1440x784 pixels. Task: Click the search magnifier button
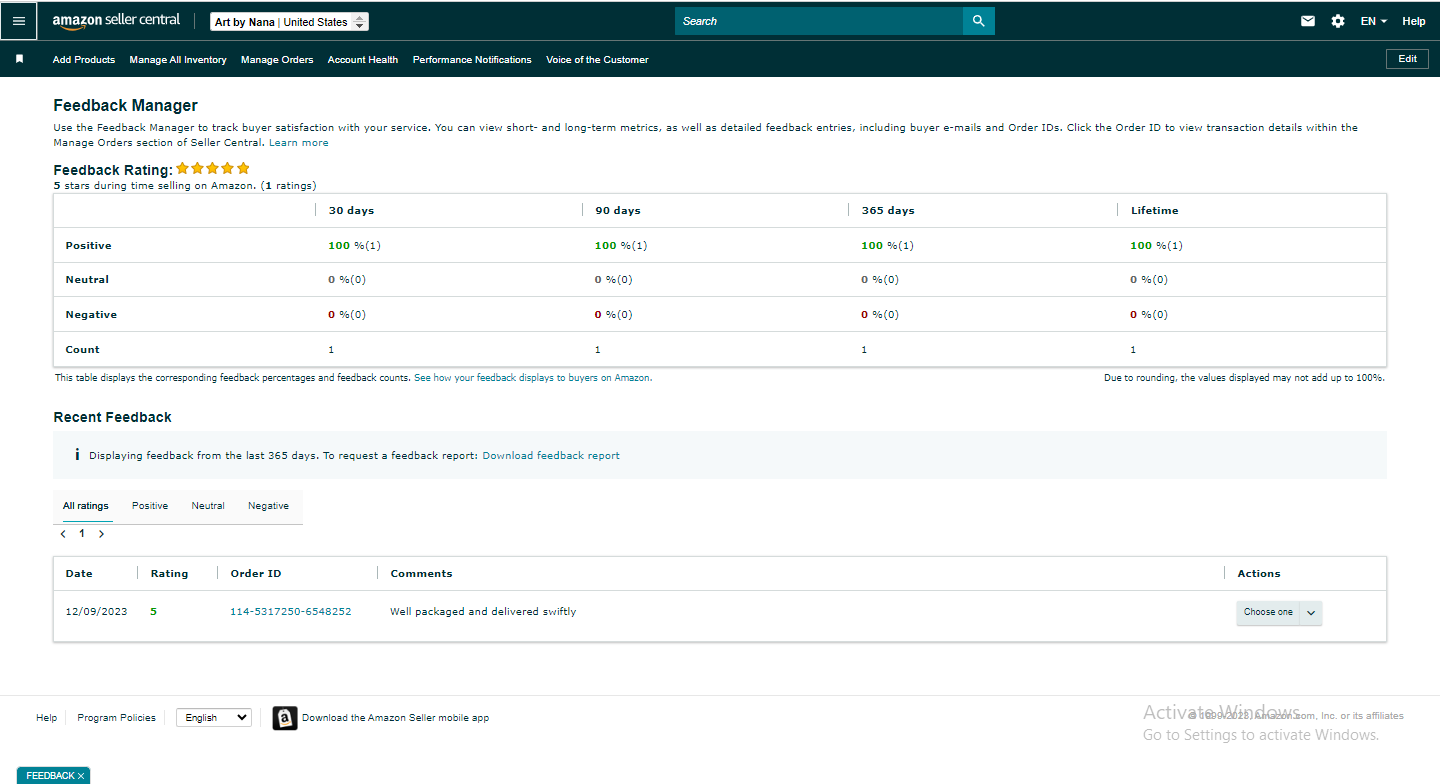[978, 21]
